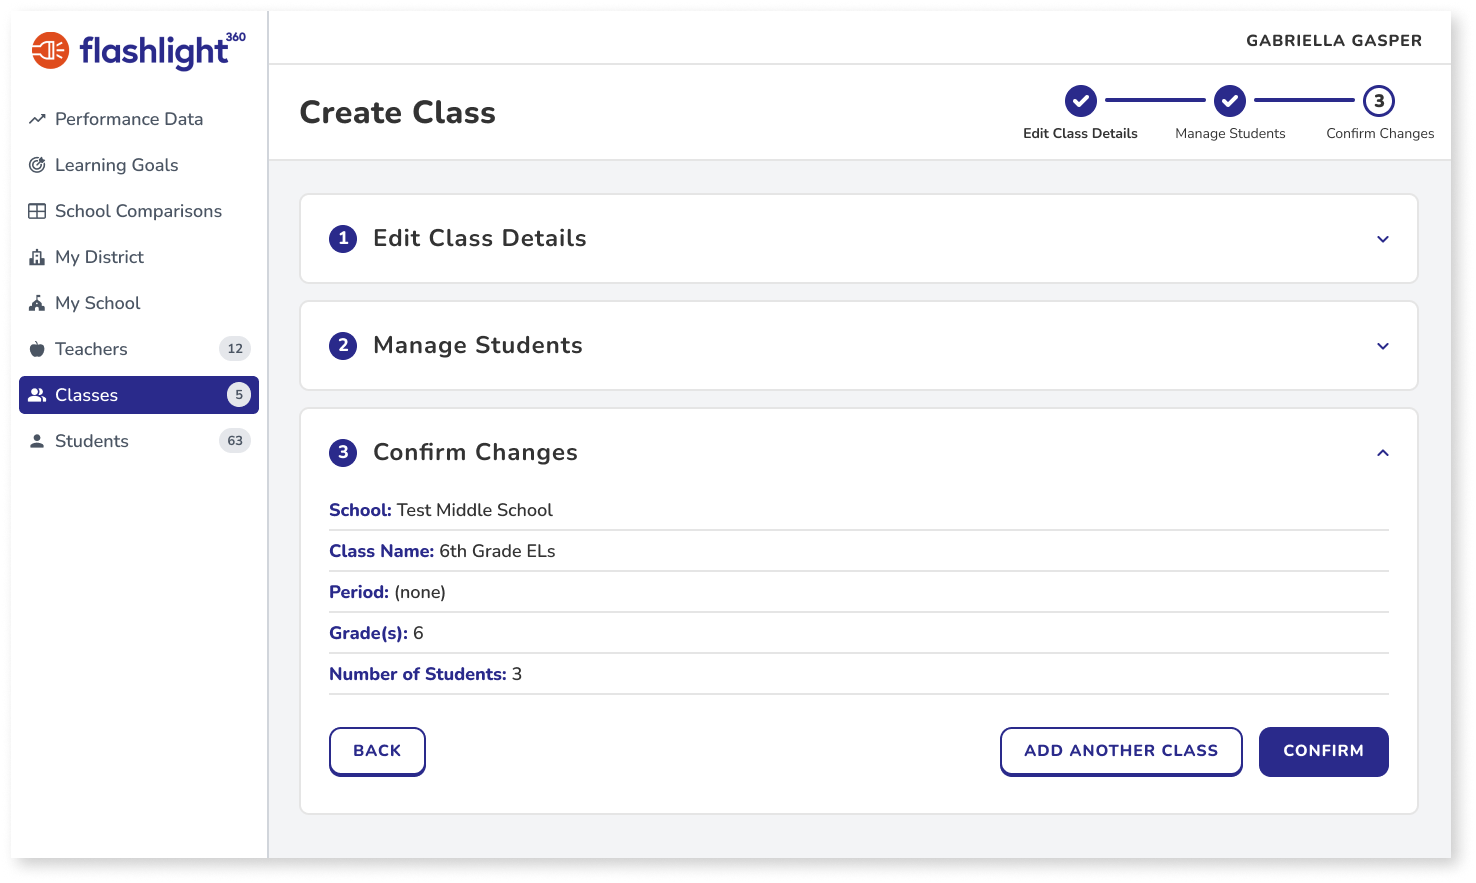Open Teachers using the apple icon
Image resolution: width=1476 pixels, height=883 pixels.
pos(37,349)
